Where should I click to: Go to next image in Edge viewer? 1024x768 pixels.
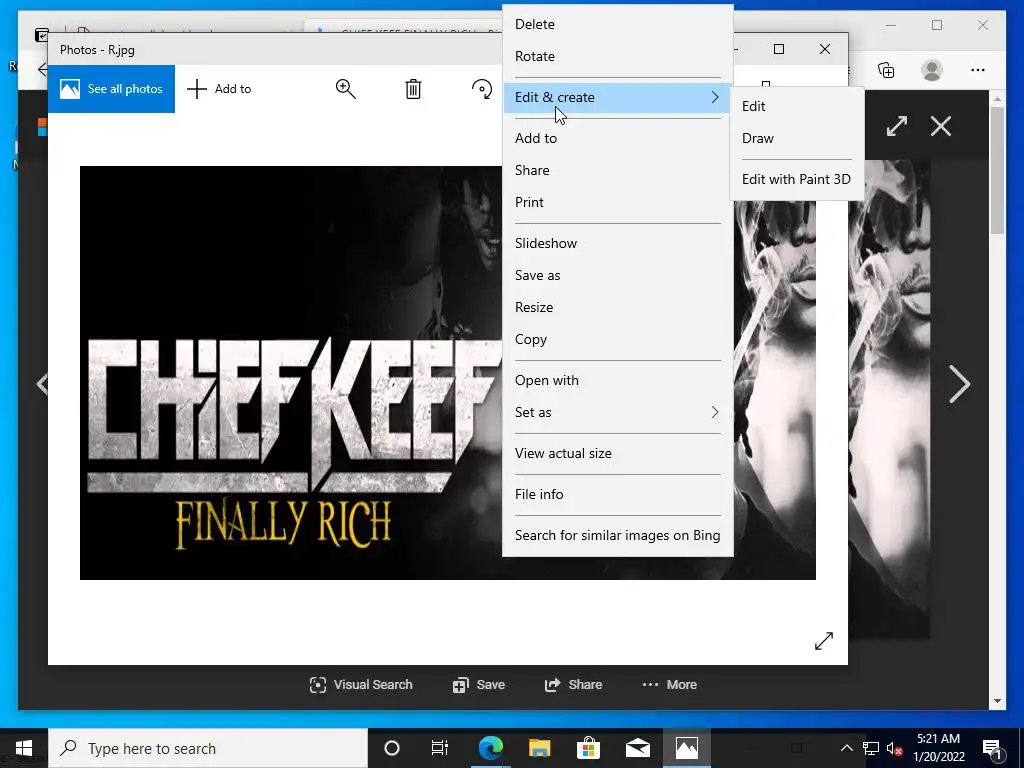coord(959,384)
